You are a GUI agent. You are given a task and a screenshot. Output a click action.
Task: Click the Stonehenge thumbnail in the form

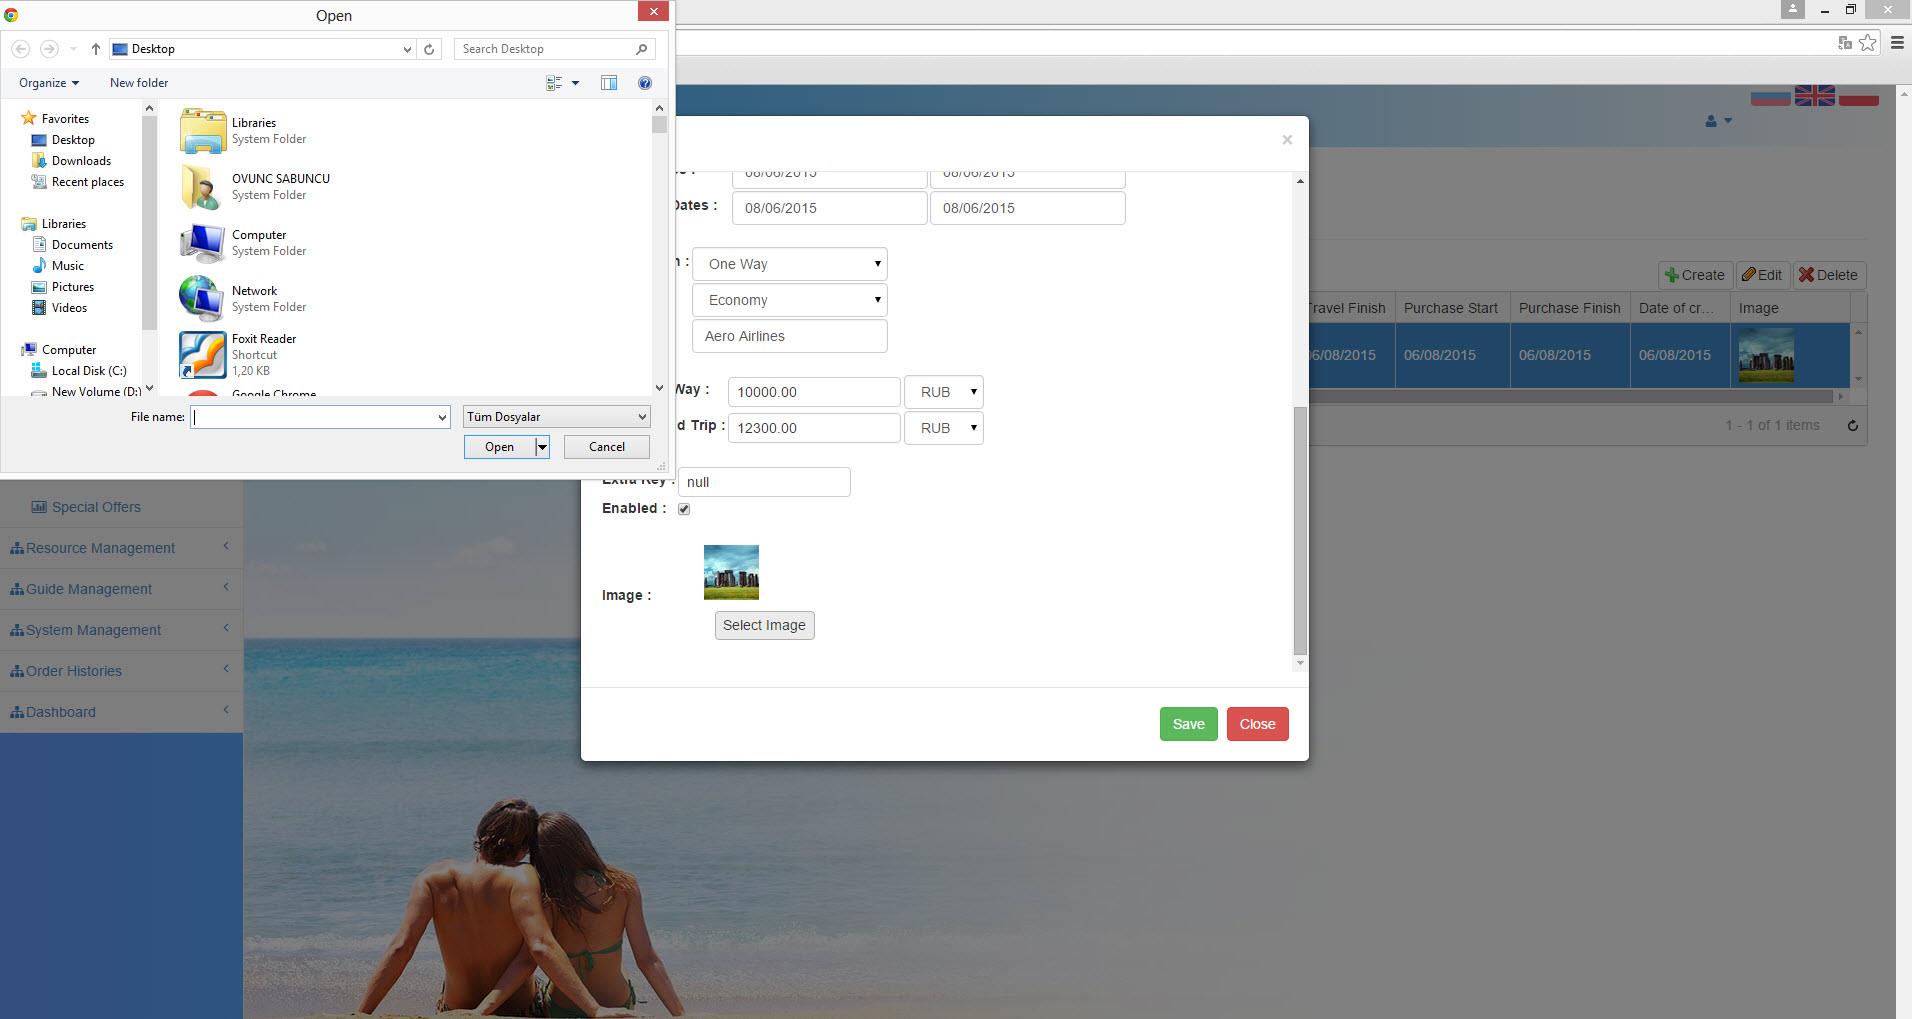point(731,572)
